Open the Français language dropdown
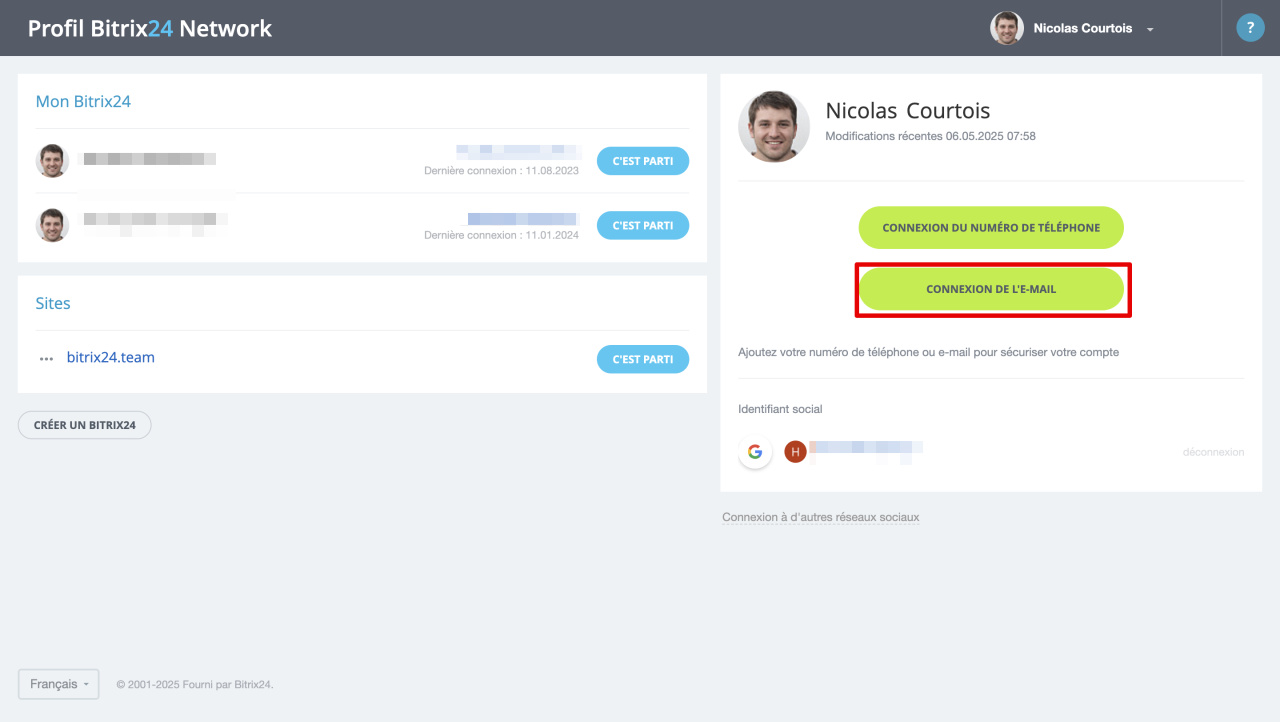Image resolution: width=1280 pixels, height=722 pixels. tap(58, 684)
